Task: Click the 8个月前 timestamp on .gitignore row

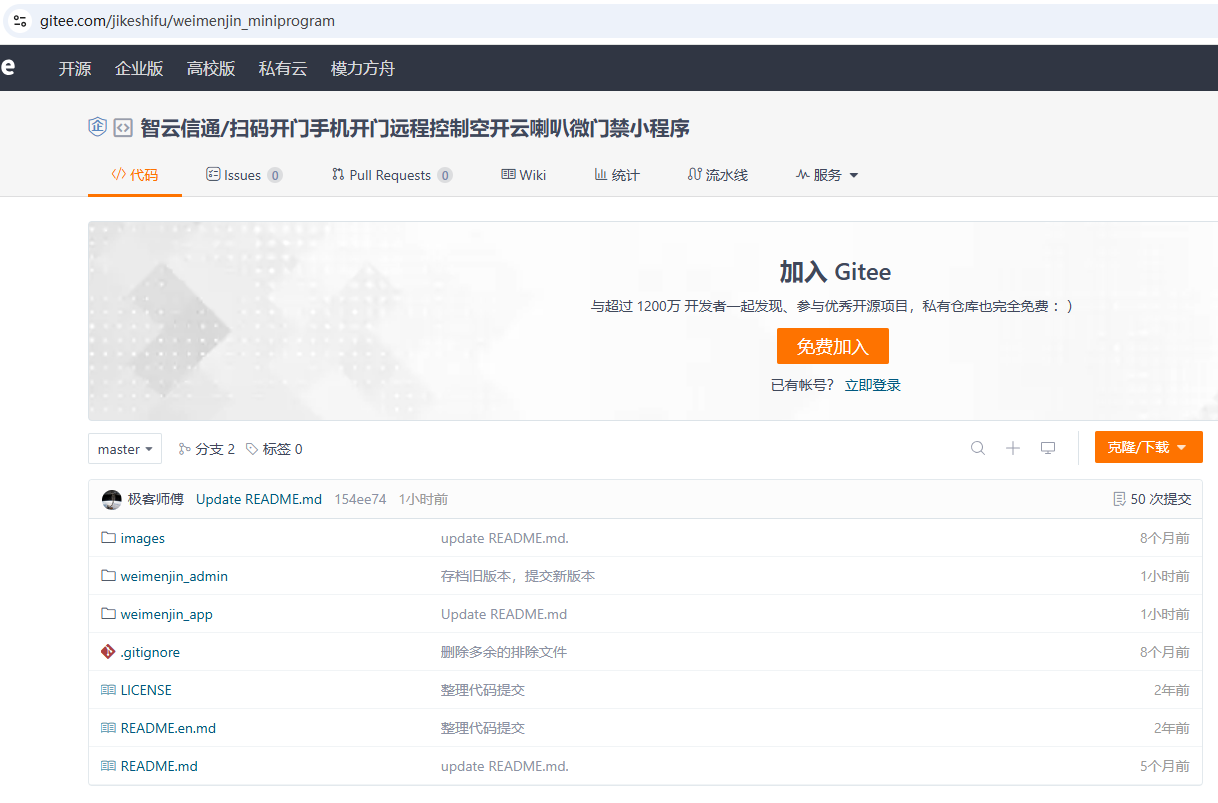Action: pyautogui.click(x=1165, y=652)
